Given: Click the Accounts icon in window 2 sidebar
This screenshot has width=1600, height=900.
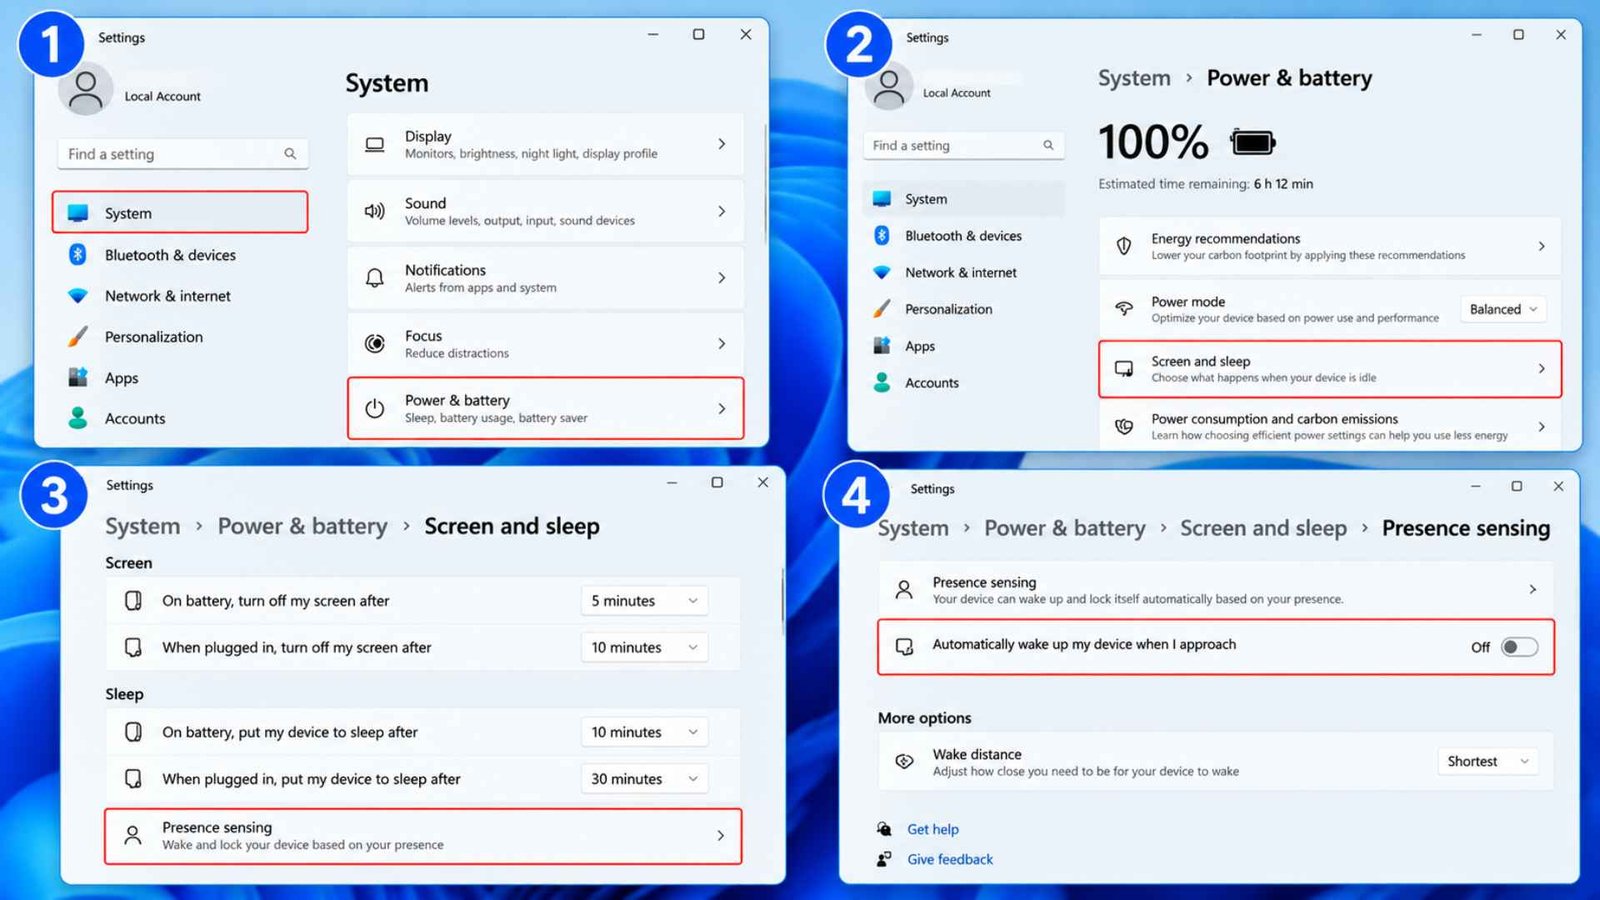Looking at the screenshot, I should [x=882, y=382].
